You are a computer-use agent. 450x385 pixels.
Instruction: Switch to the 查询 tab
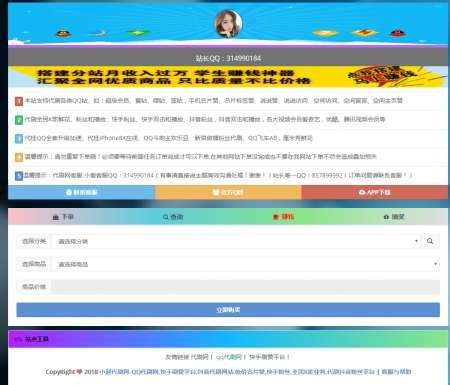tap(173, 217)
